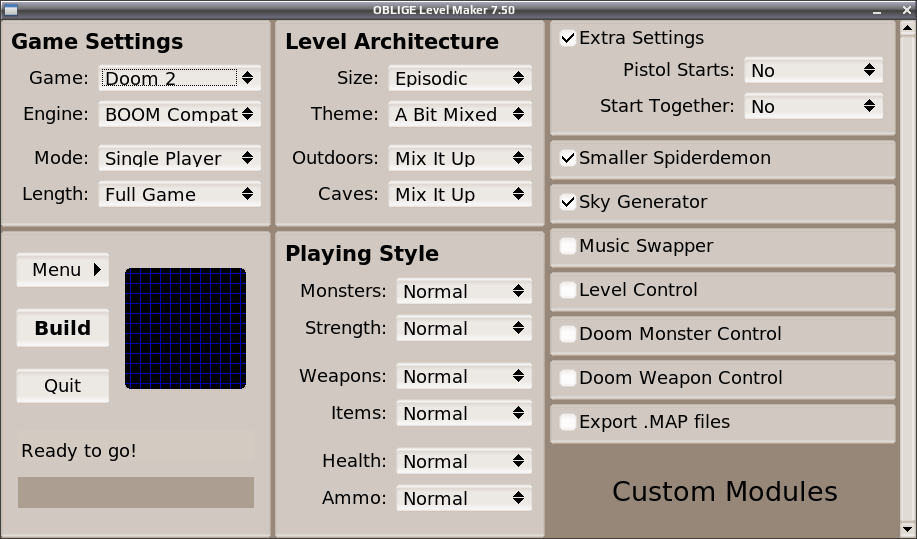
Task: Open the Menu button
Action: (x=63, y=270)
